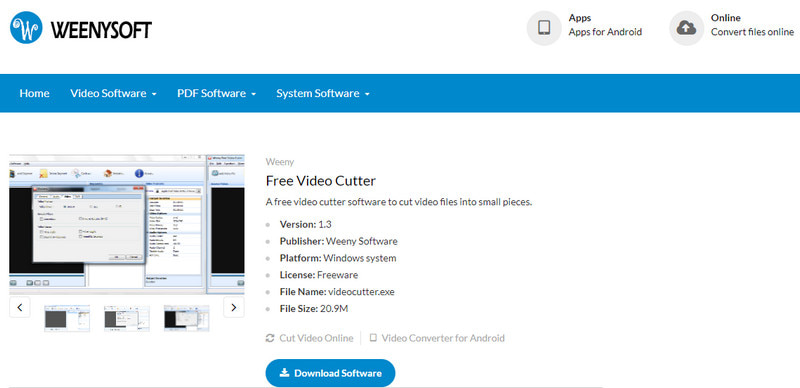Screen dimensions: 800x388
Task: Open the Cut Video Online link
Action: (x=316, y=338)
